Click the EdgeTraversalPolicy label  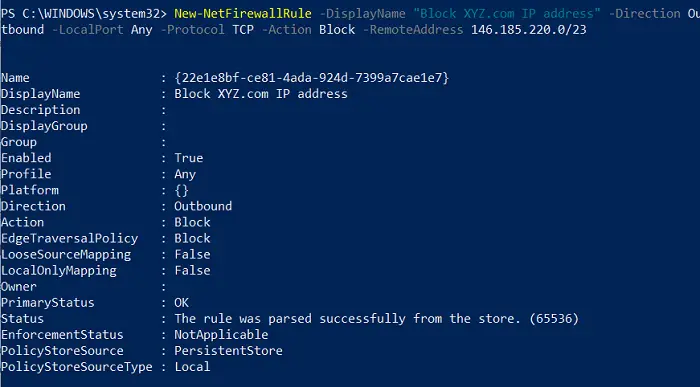pos(69,238)
